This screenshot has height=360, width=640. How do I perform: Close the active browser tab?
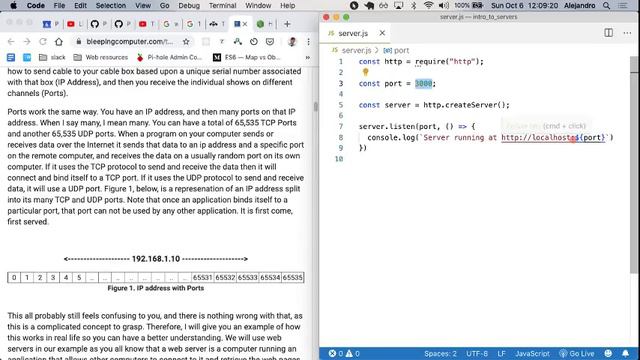click(x=245, y=24)
